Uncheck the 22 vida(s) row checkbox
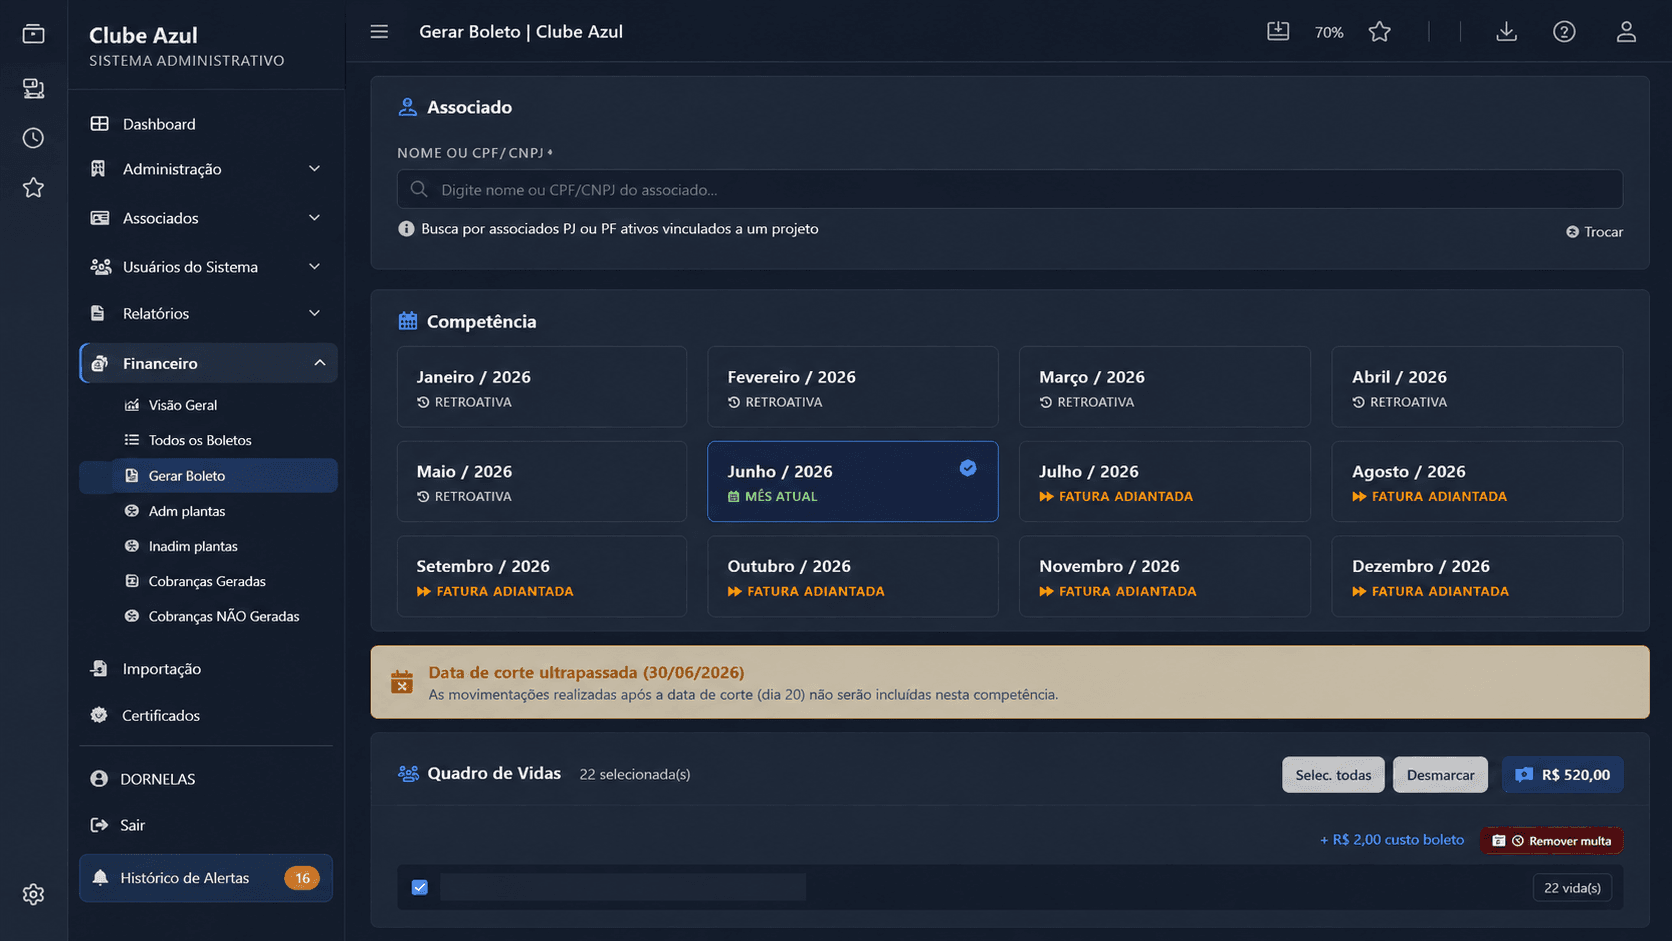This screenshot has height=941, width=1672. click(420, 888)
